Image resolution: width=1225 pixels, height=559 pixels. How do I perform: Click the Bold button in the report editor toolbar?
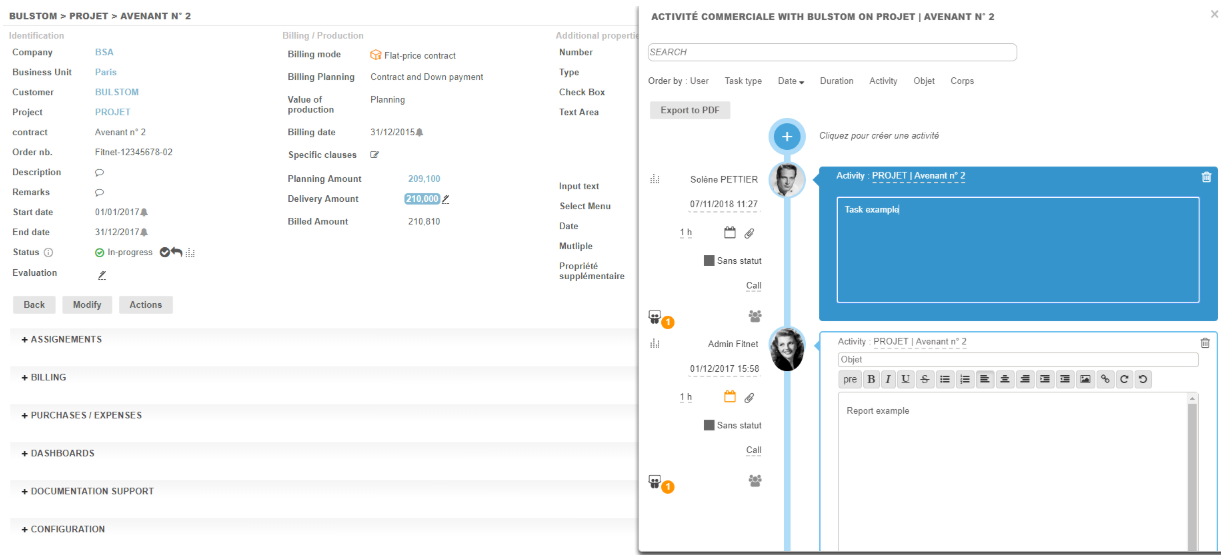point(871,379)
